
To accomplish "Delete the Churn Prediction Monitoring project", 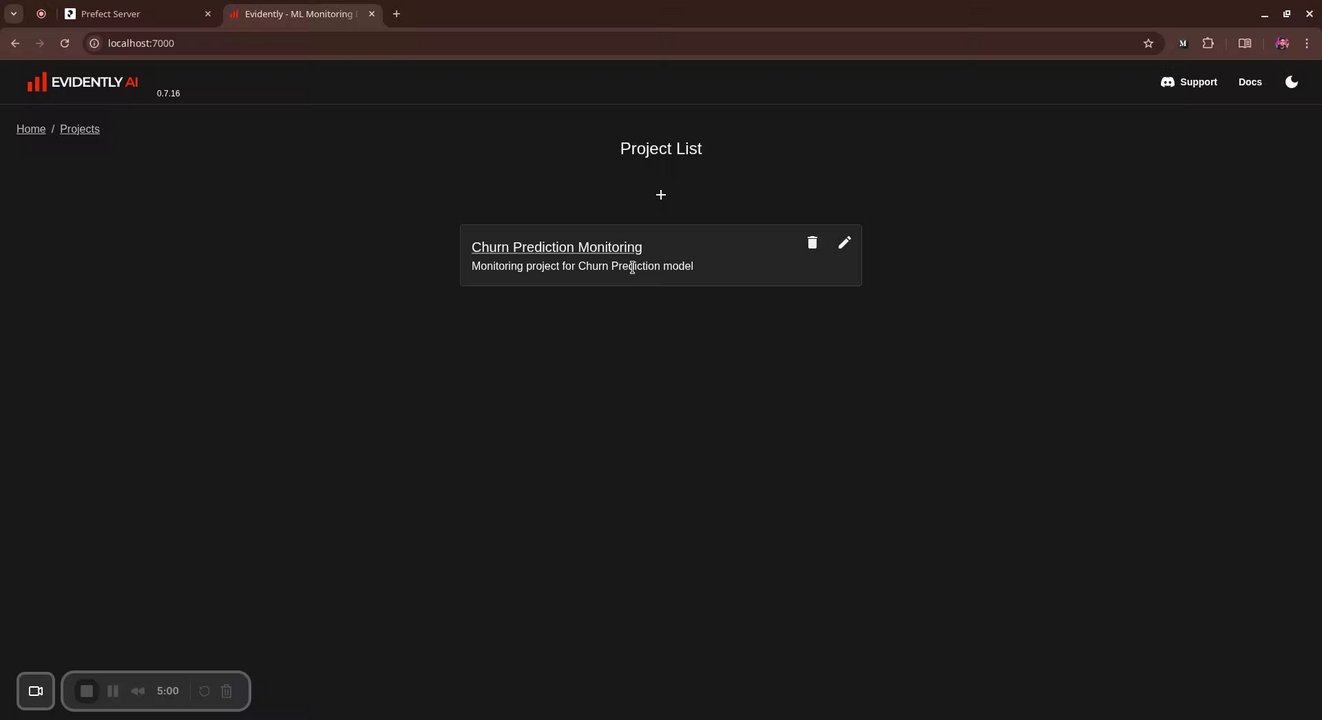I will pos(812,243).
